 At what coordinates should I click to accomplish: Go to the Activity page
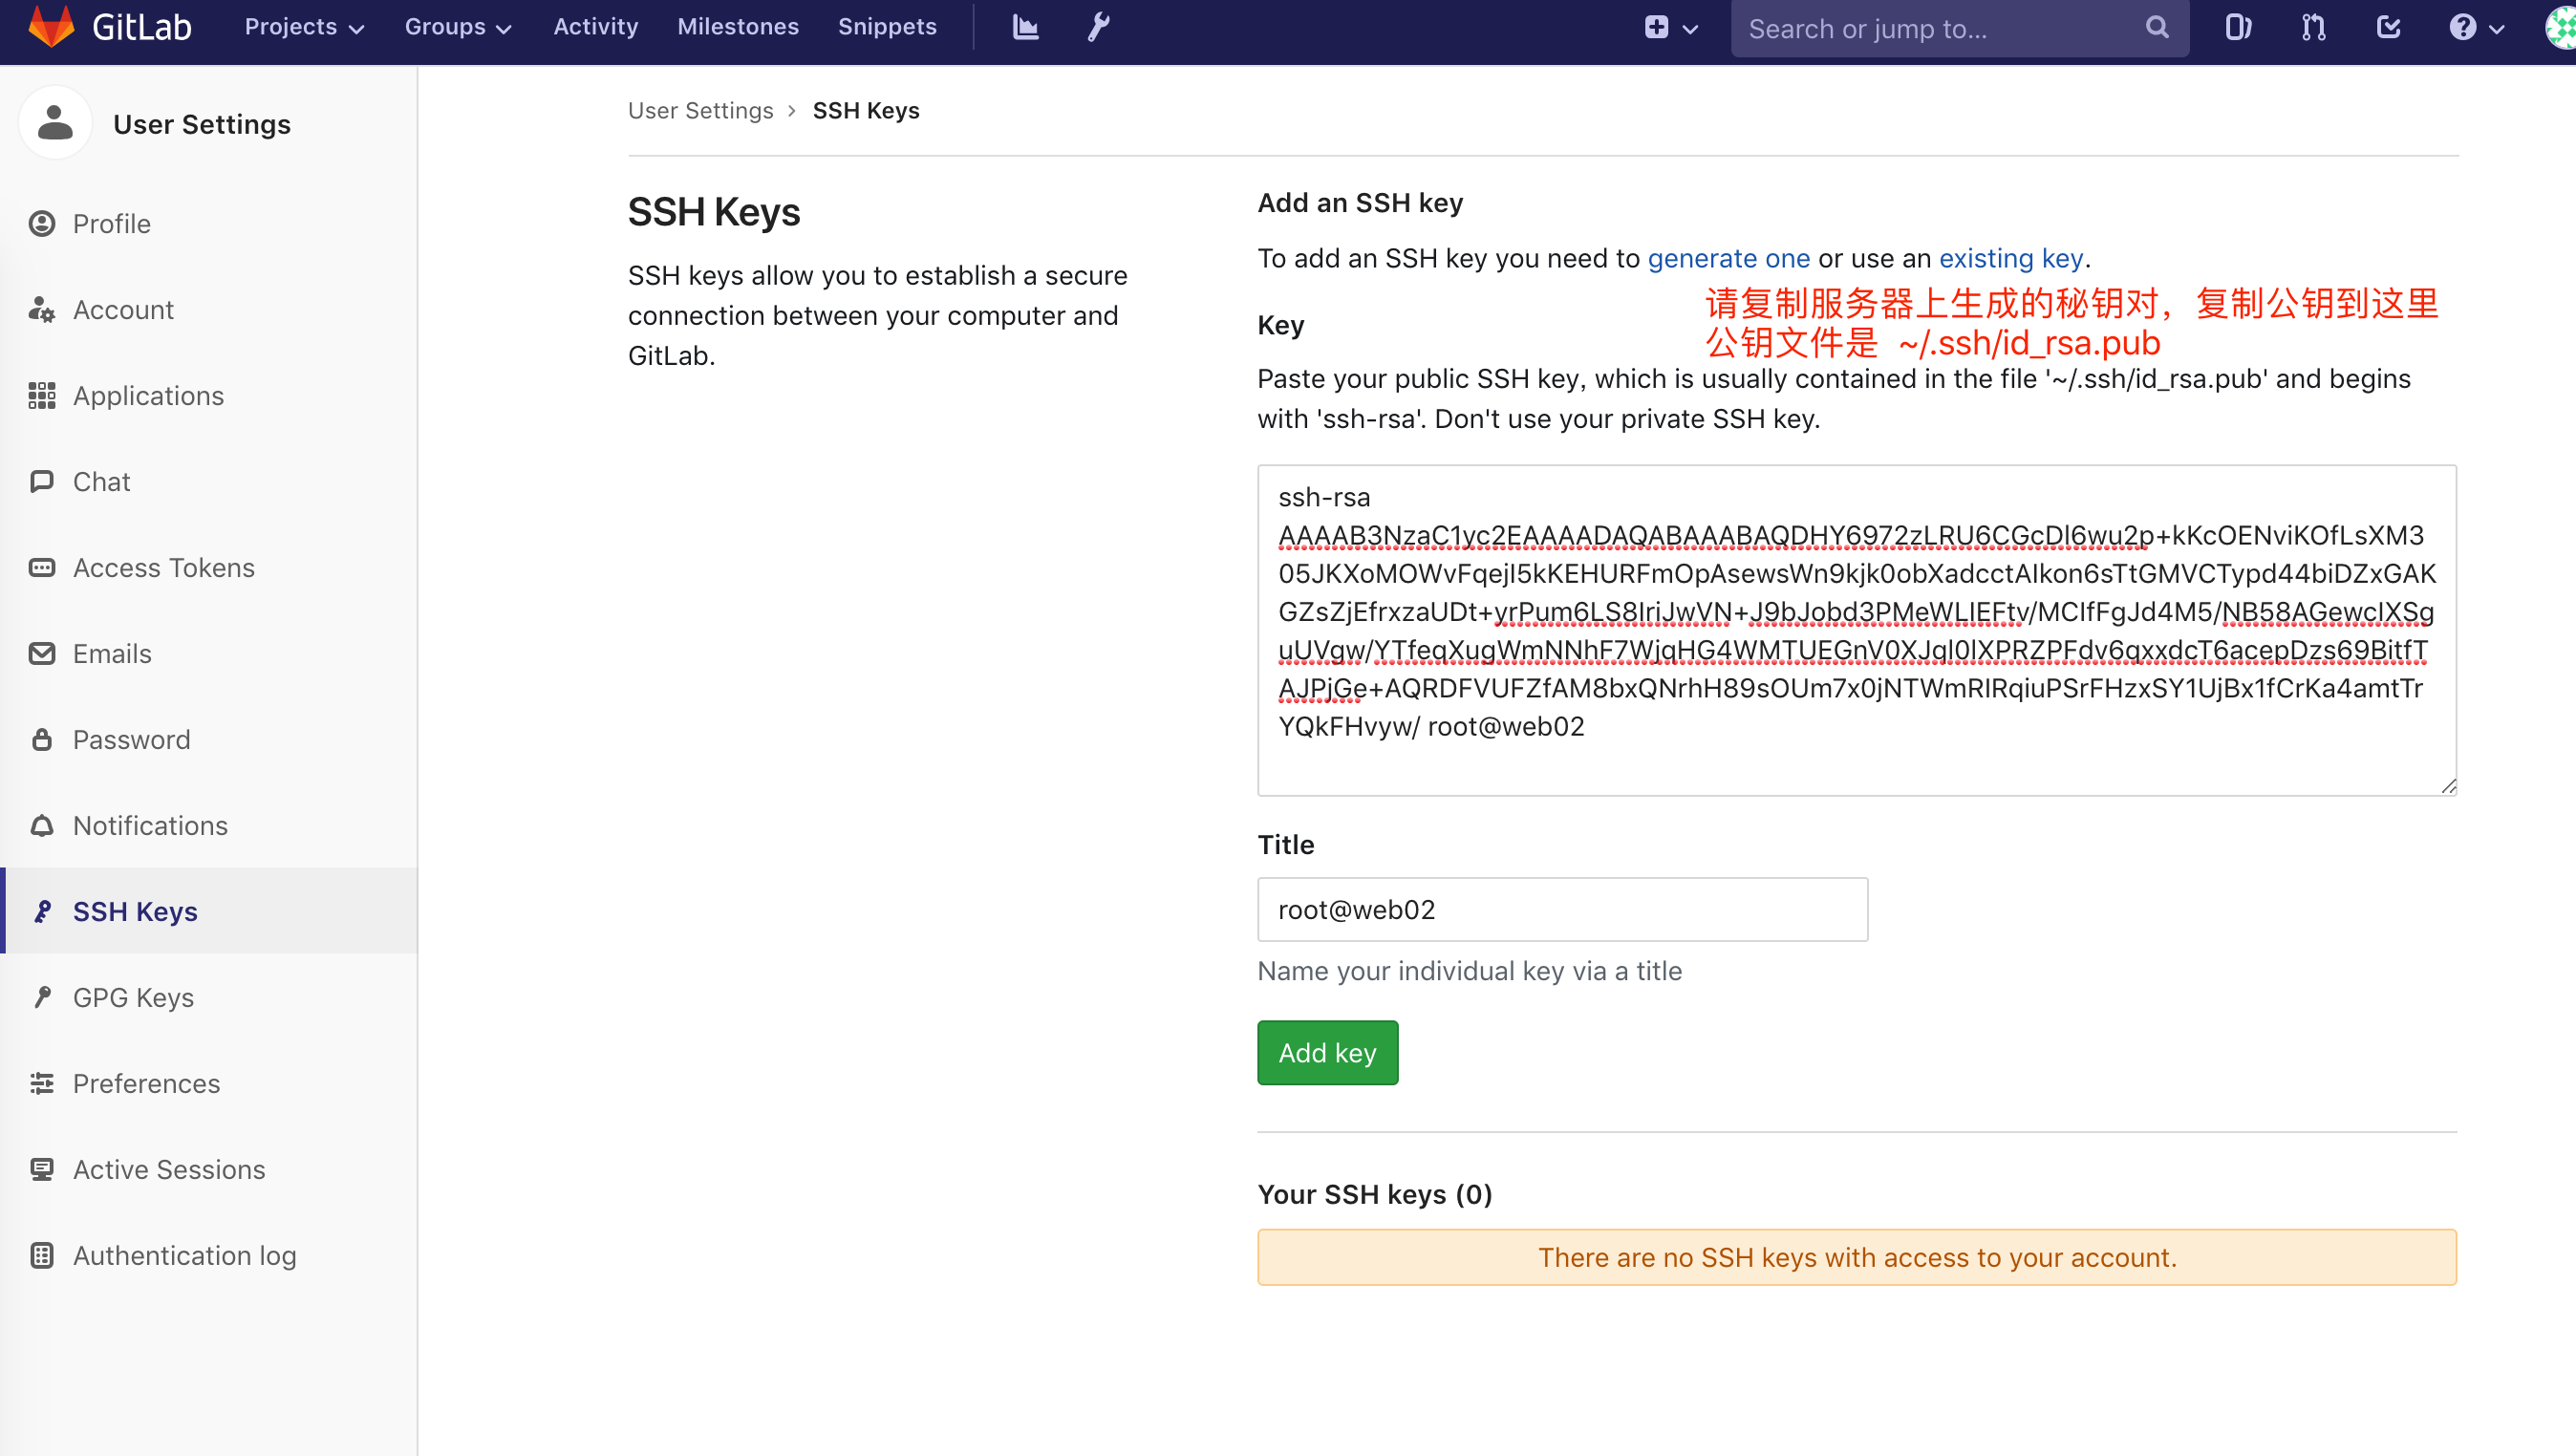click(595, 27)
